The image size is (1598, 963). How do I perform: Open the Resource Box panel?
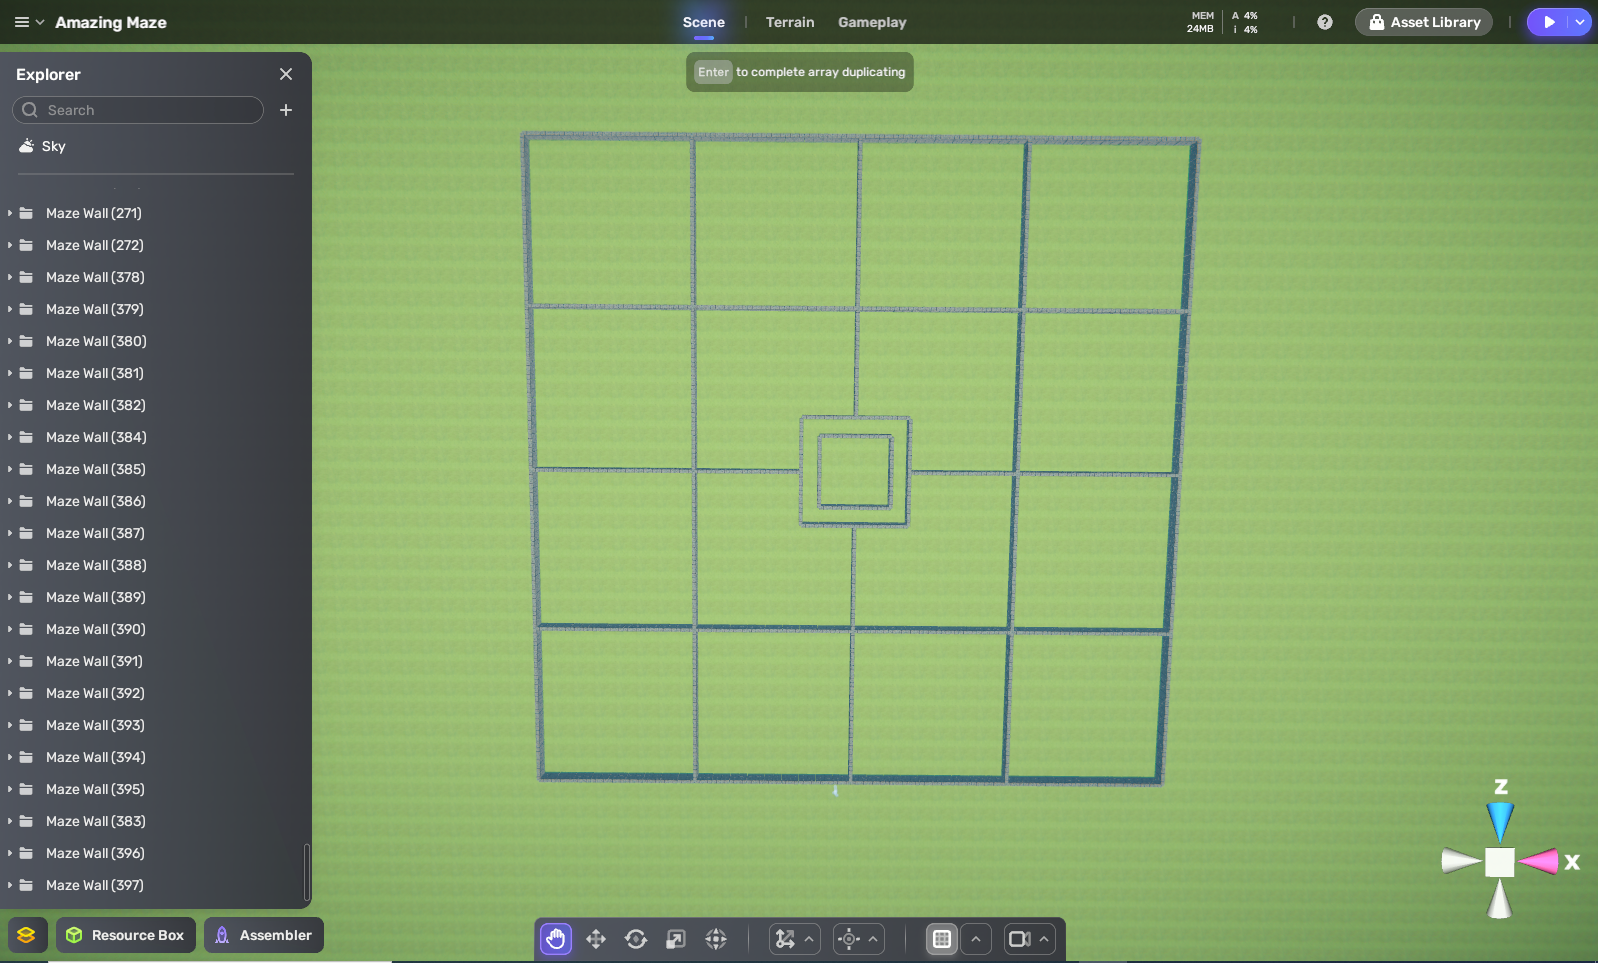point(126,935)
